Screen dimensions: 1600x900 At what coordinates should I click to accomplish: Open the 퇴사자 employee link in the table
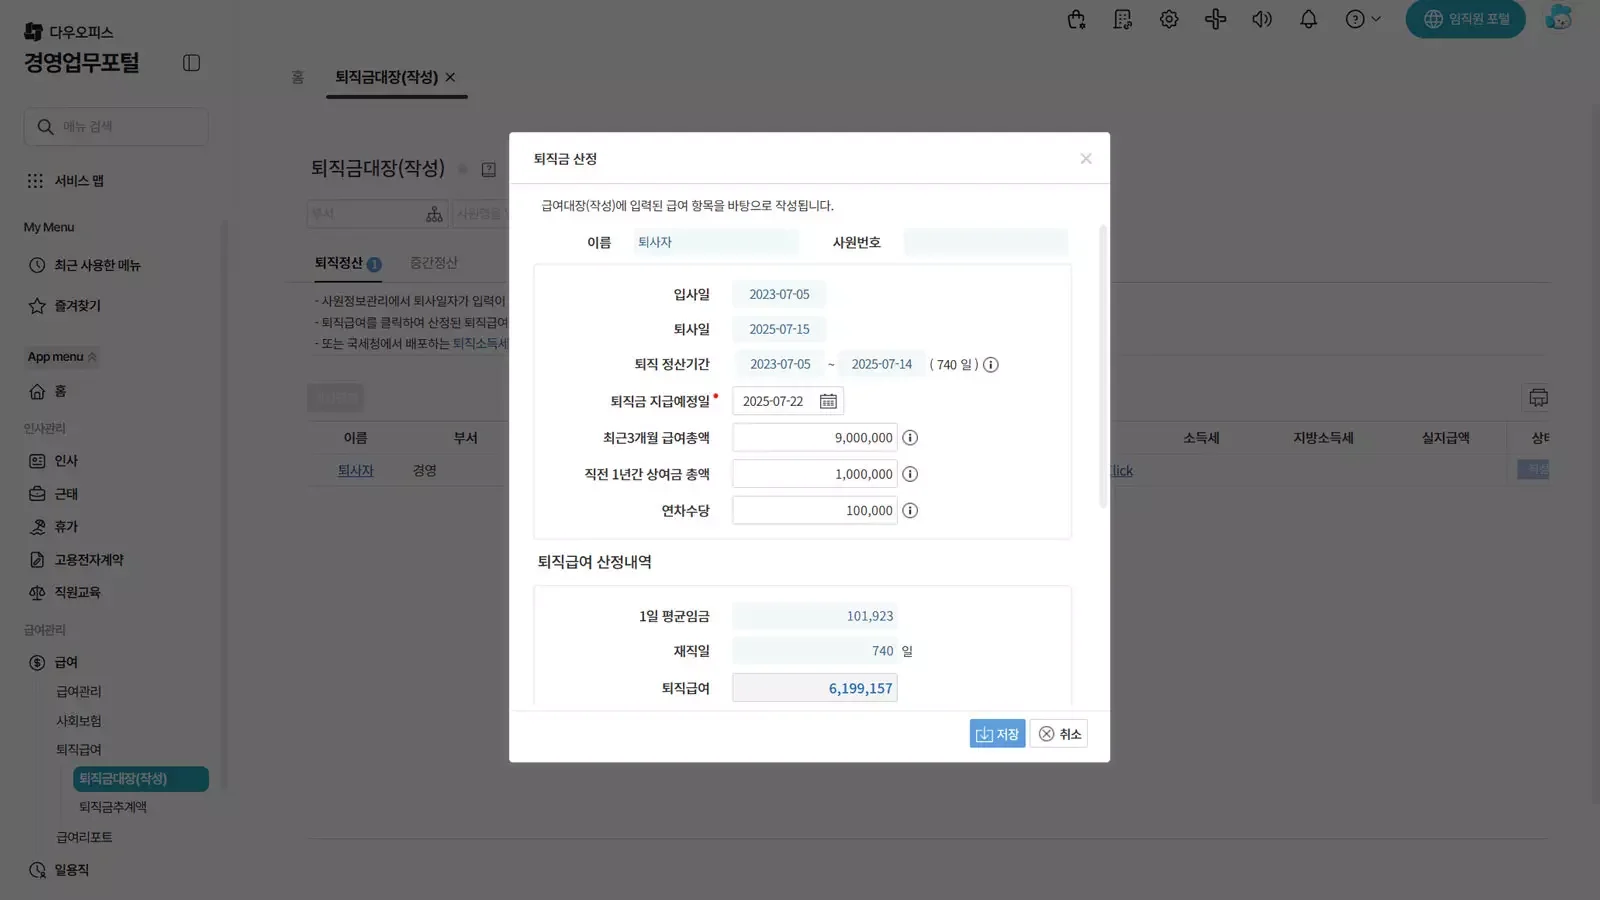coord(356,470)
